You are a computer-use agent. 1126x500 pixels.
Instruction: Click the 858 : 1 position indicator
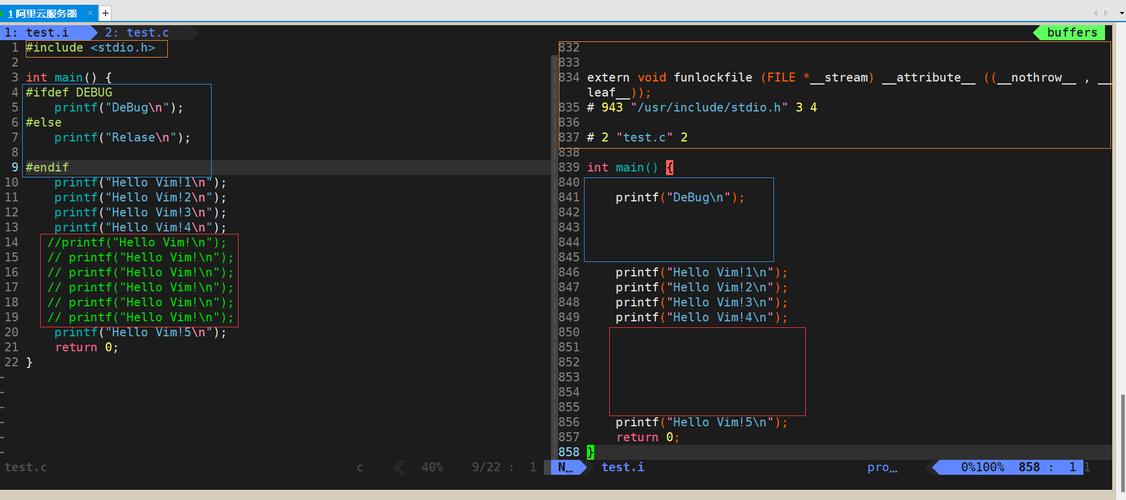(1047, 468)
